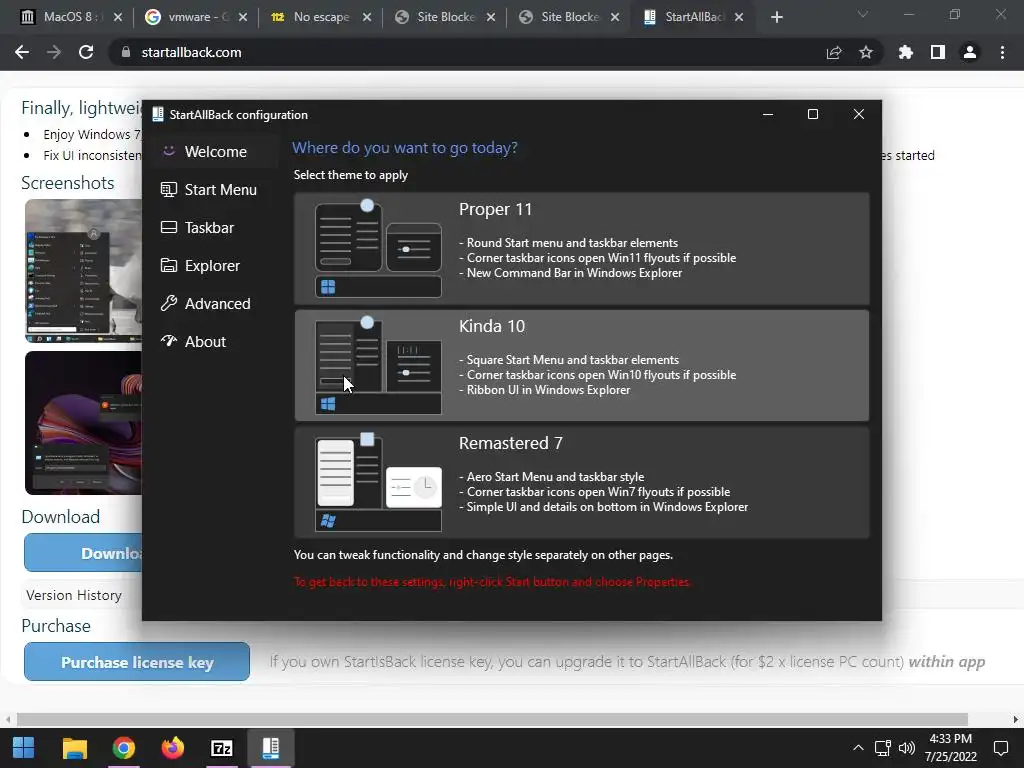Open the Chrome profile menu
1024x768 pixels.
[970, 52]
